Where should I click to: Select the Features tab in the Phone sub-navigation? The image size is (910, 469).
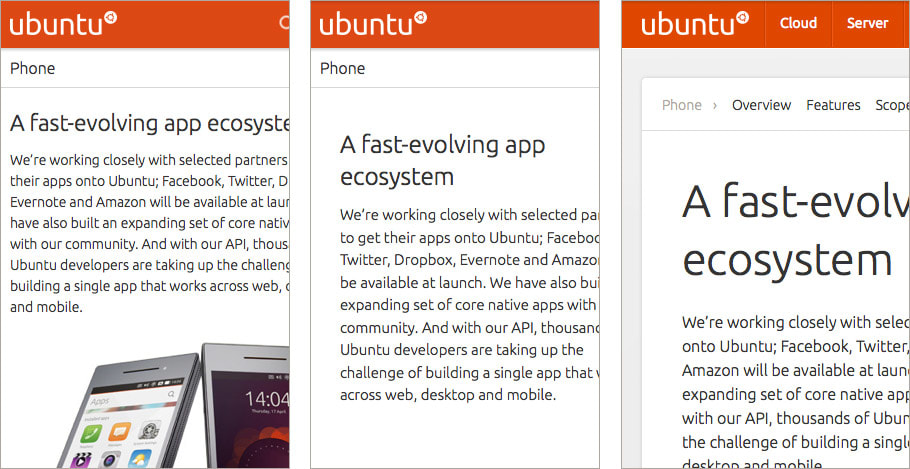[833, 105]
